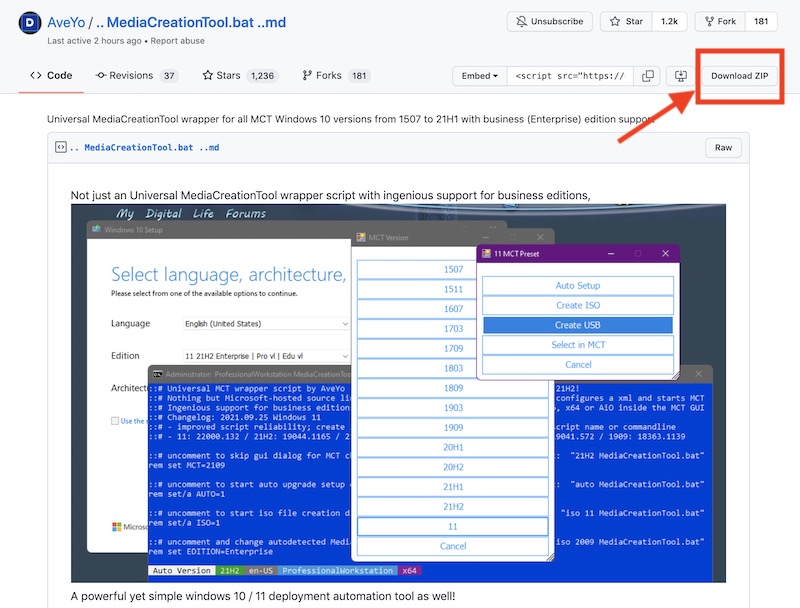Click the MCT Version window title icon
Screen dimensions: 800x608
tap(361, 237)
